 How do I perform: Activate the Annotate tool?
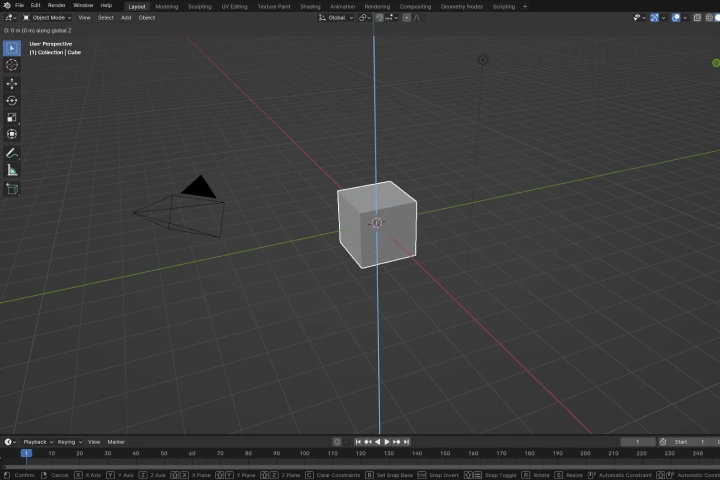coord(12,153)
